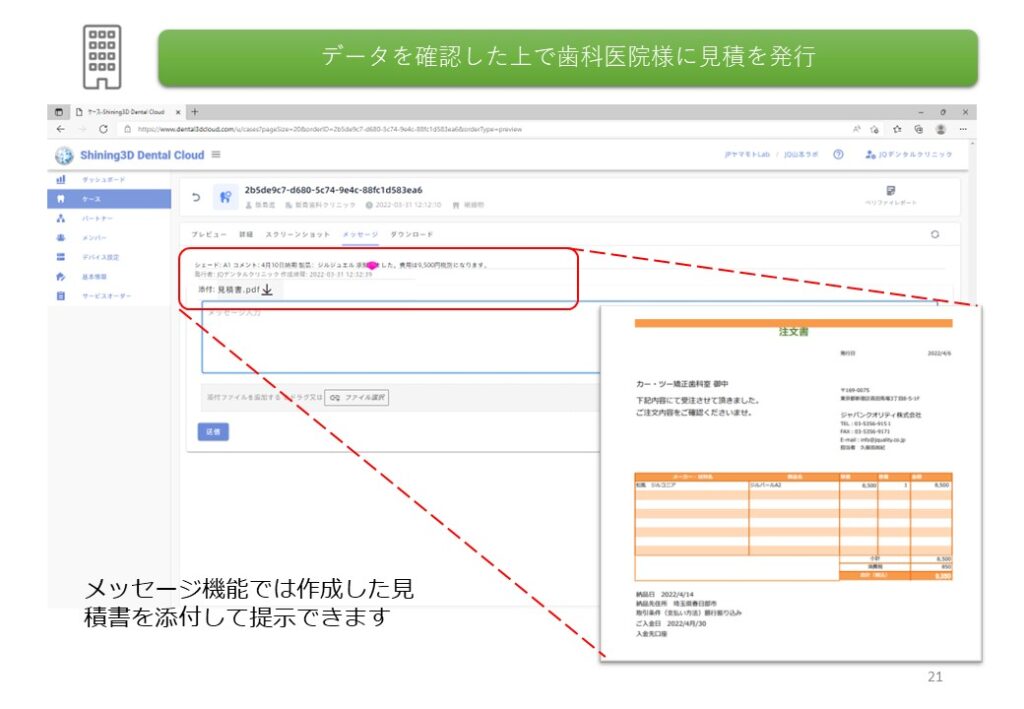
Task: Click the ファイル選択 file chooser button
Action: coord(357,397)
